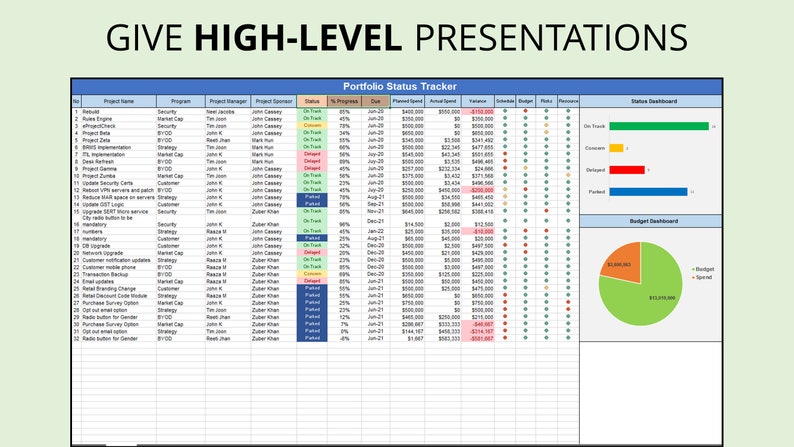Click Concern status of Transaction Backup
This screenshot has height=447, width=794.
click(x=312, y=274)
